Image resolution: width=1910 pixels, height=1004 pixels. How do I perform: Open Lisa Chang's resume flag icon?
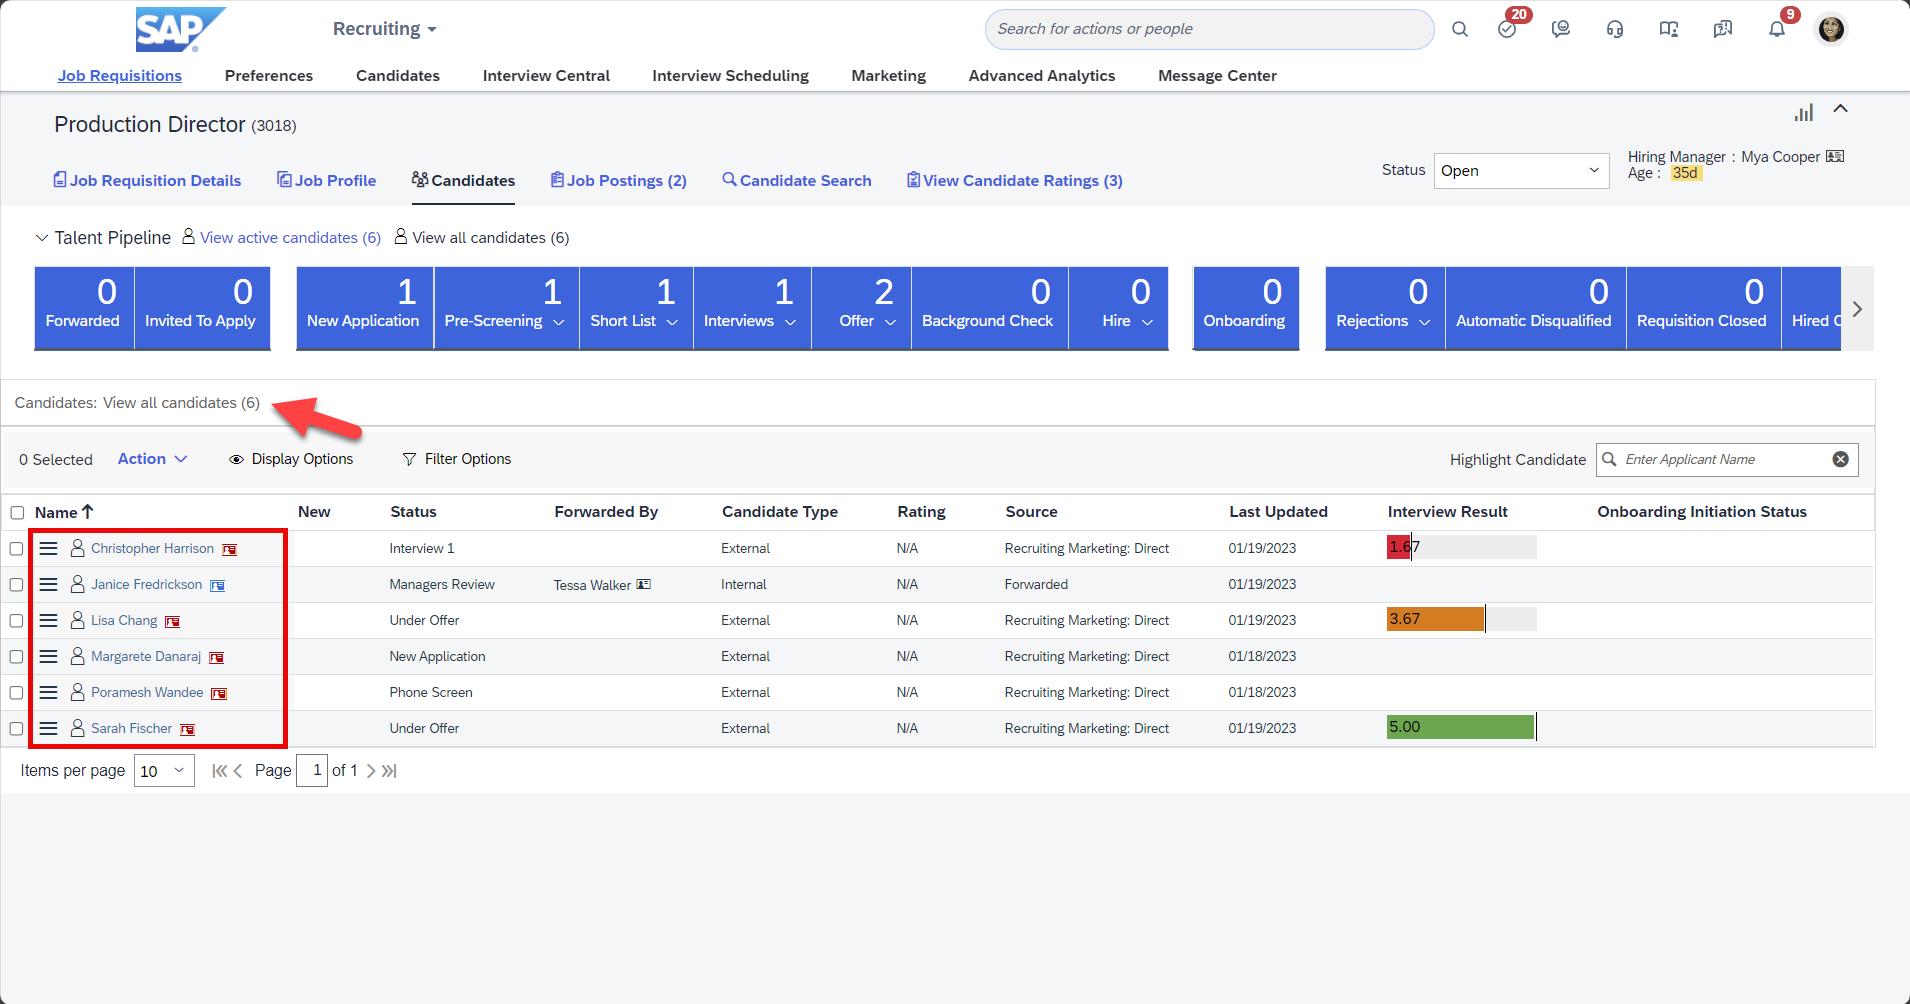point(173,621)
